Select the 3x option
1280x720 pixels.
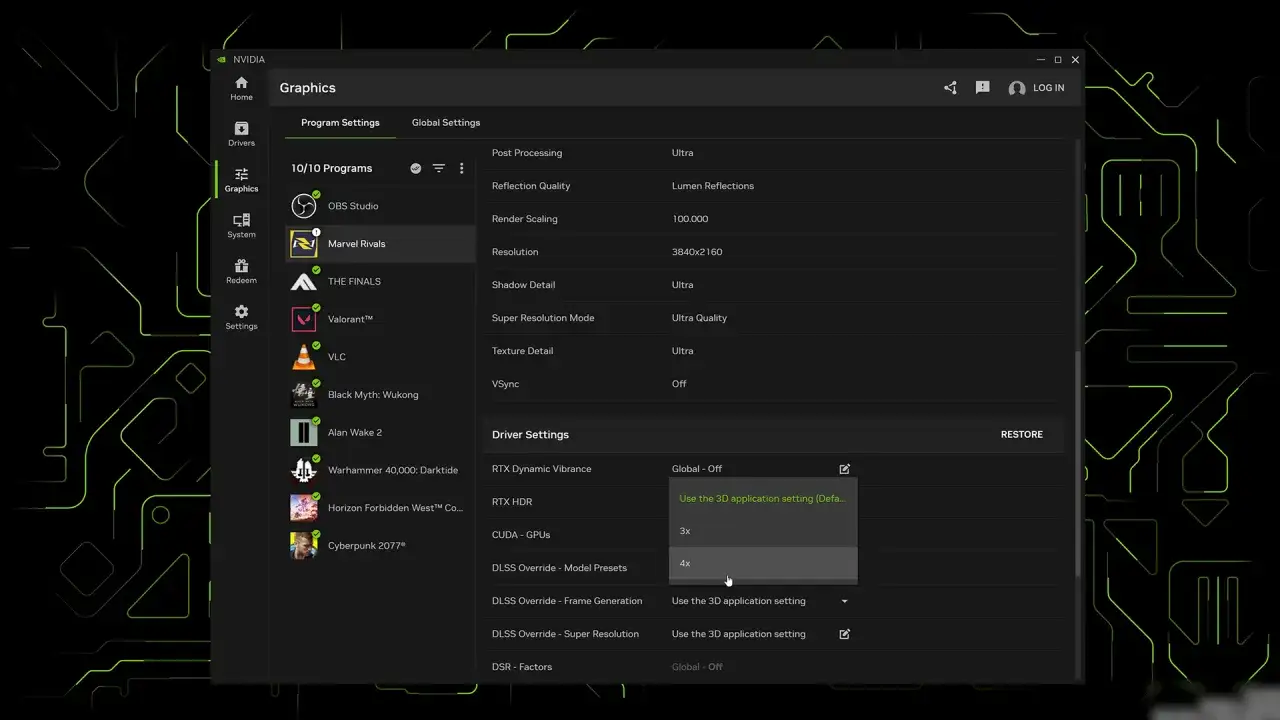[763, 531]
